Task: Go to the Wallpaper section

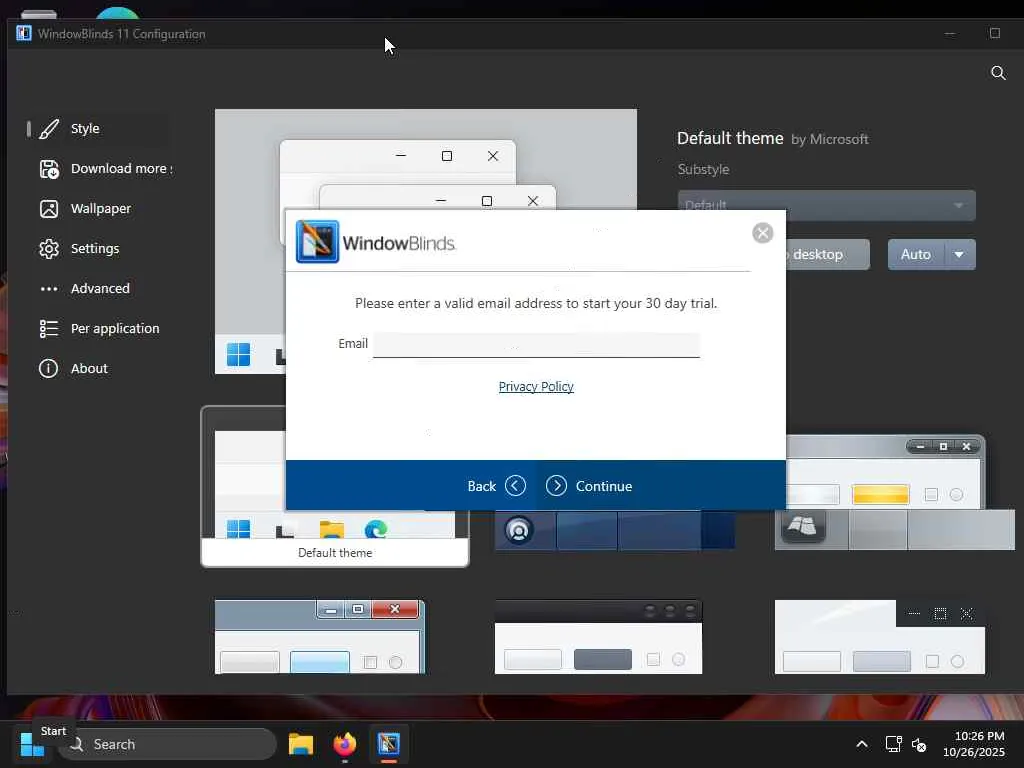Action: click(98, 208)
